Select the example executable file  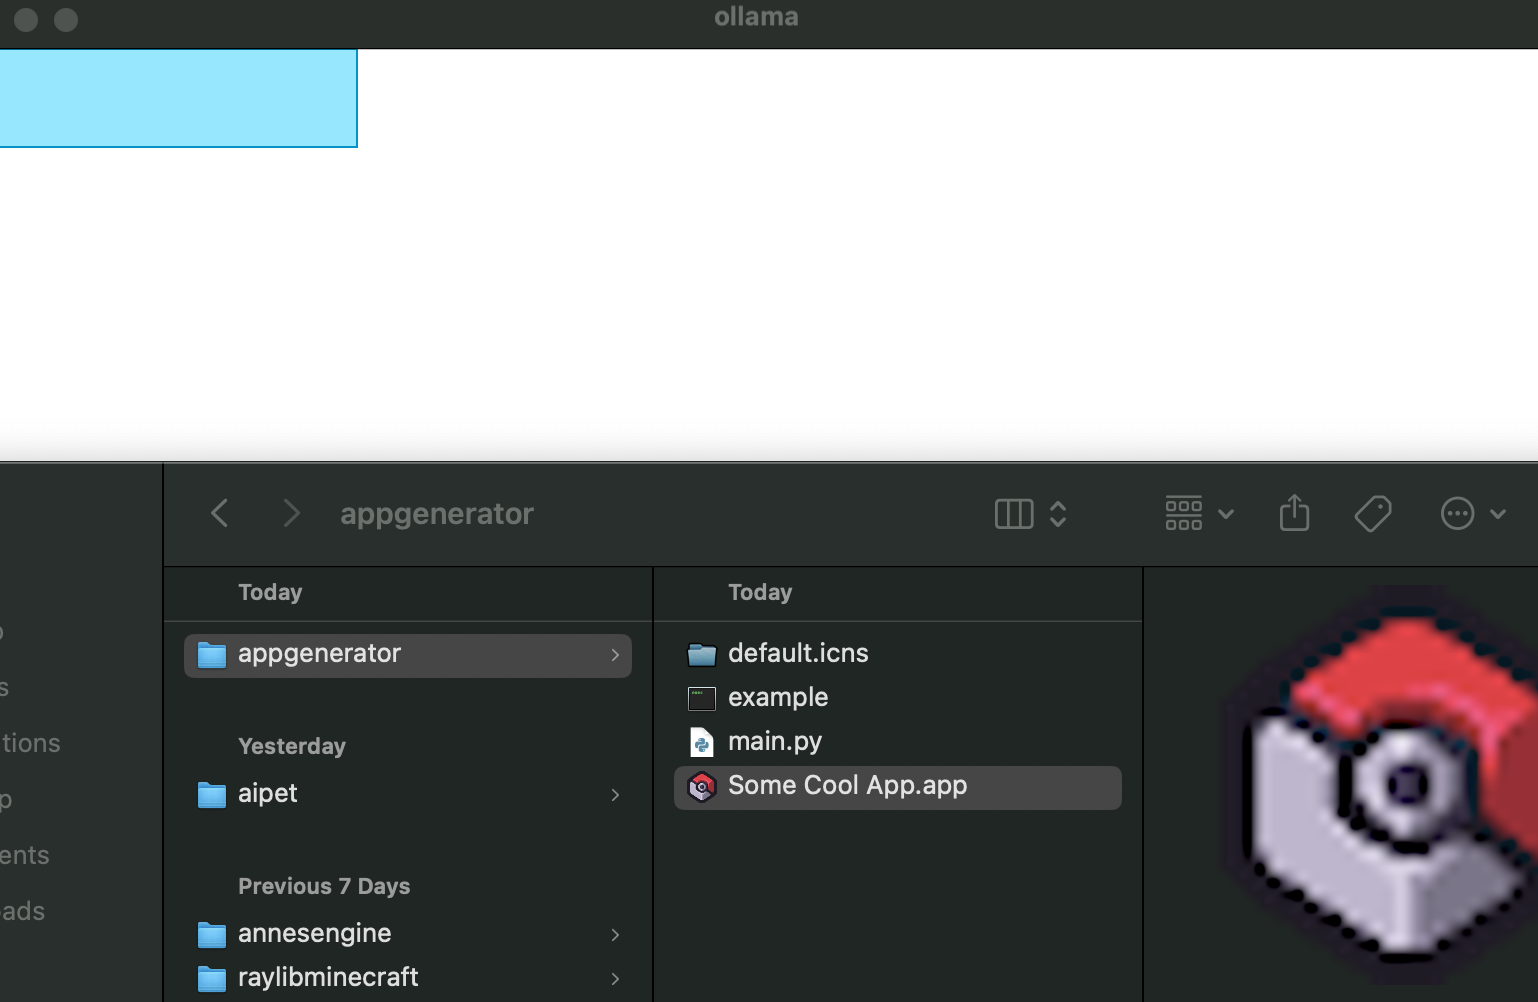[898, 699]
